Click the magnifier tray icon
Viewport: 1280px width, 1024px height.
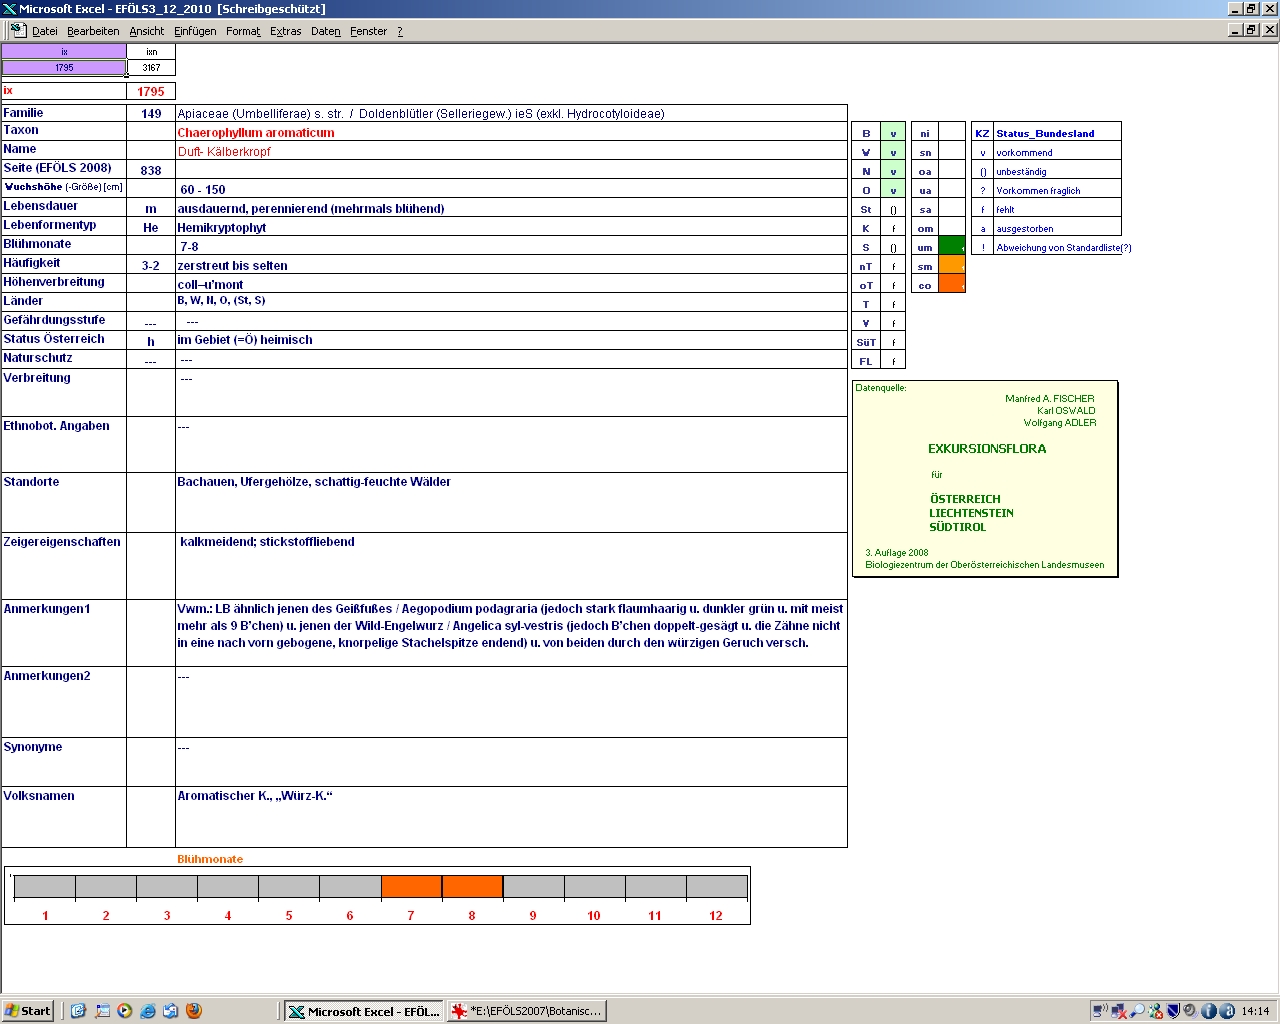tap(1137, 1011)
